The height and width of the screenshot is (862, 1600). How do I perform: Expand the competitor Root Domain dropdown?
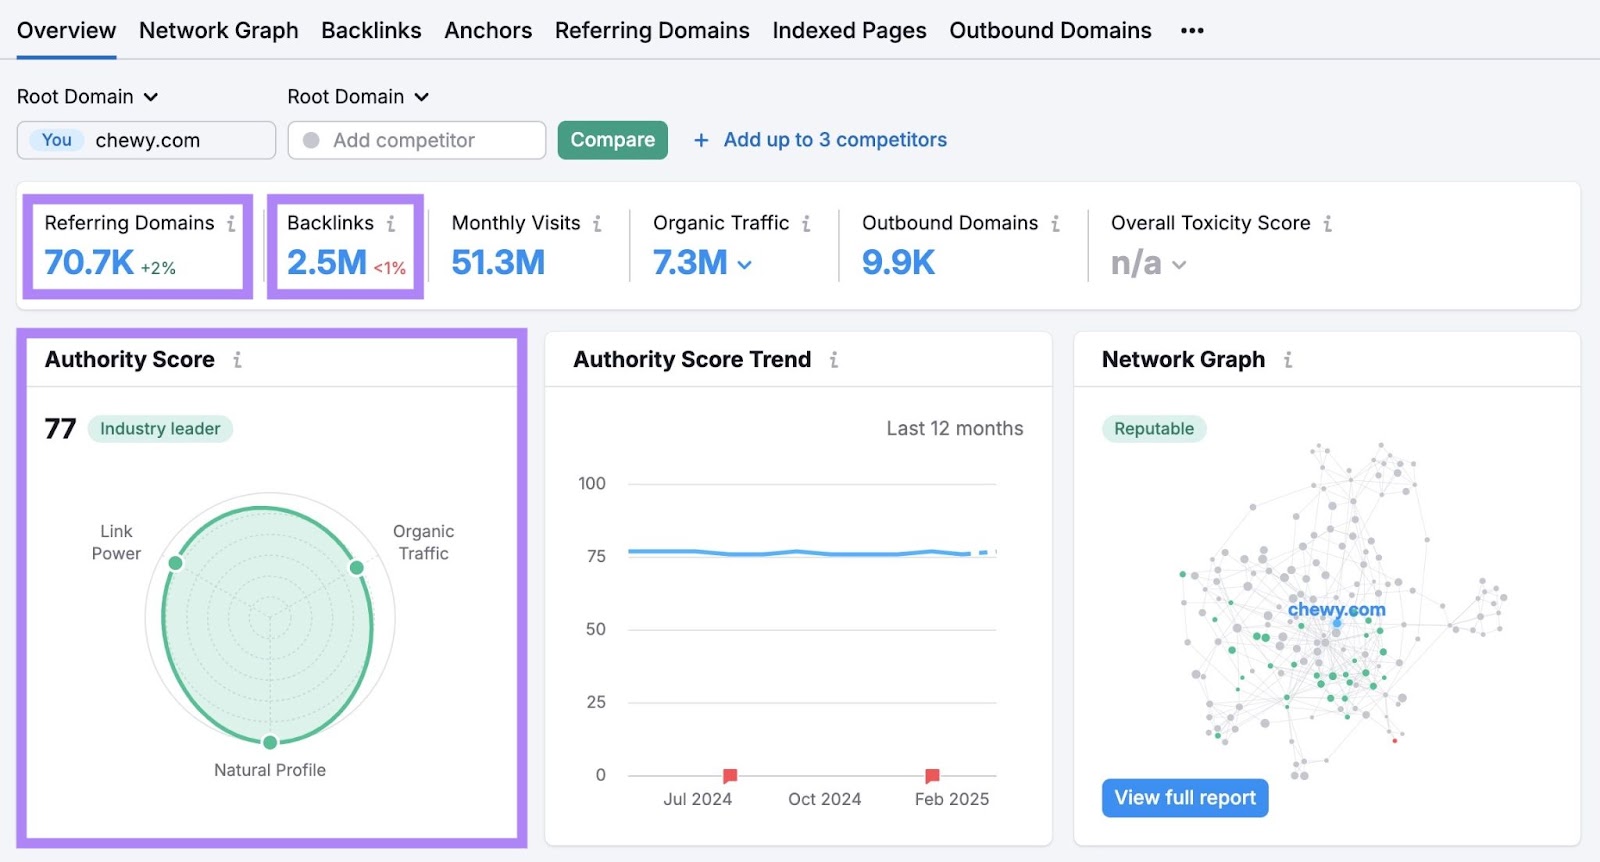coord(358,97)
